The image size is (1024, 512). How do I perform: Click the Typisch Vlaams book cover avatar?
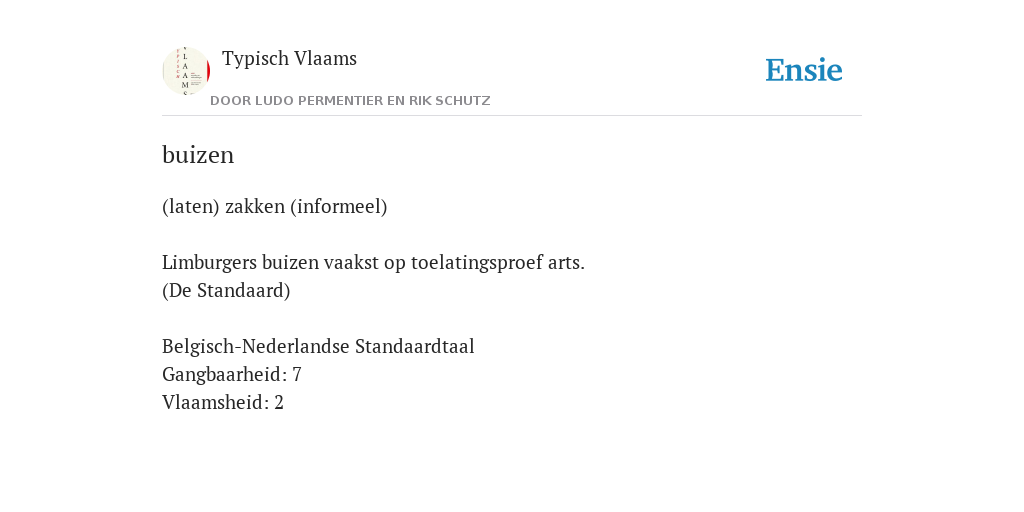pos(186,71)
